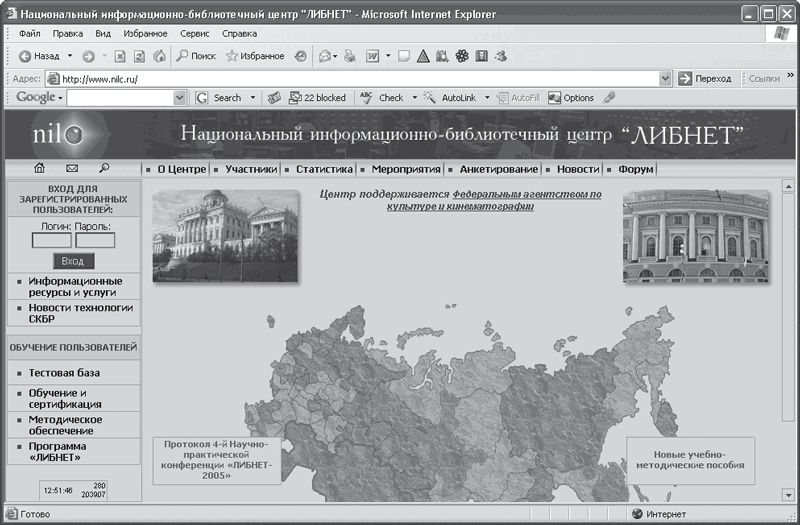Open the History clock icon

(x=301, y=56)
